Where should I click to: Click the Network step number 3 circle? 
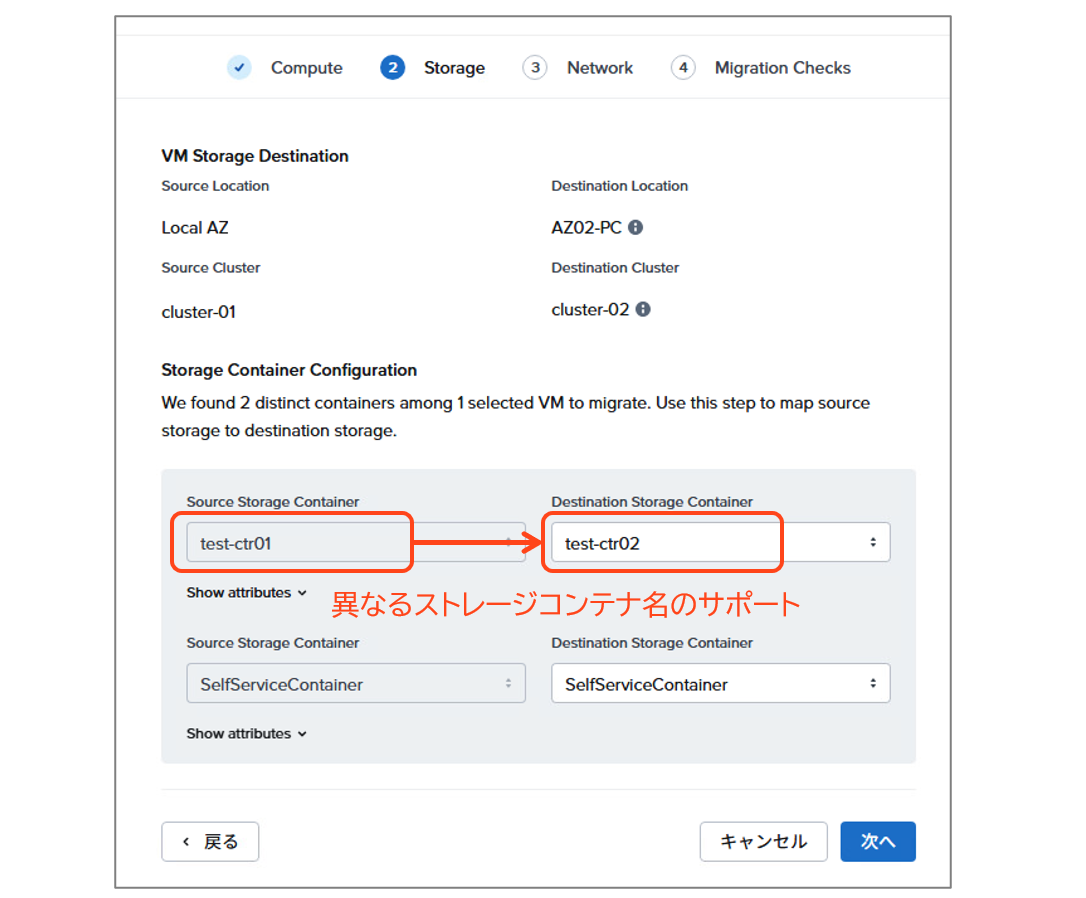point(535,68)
